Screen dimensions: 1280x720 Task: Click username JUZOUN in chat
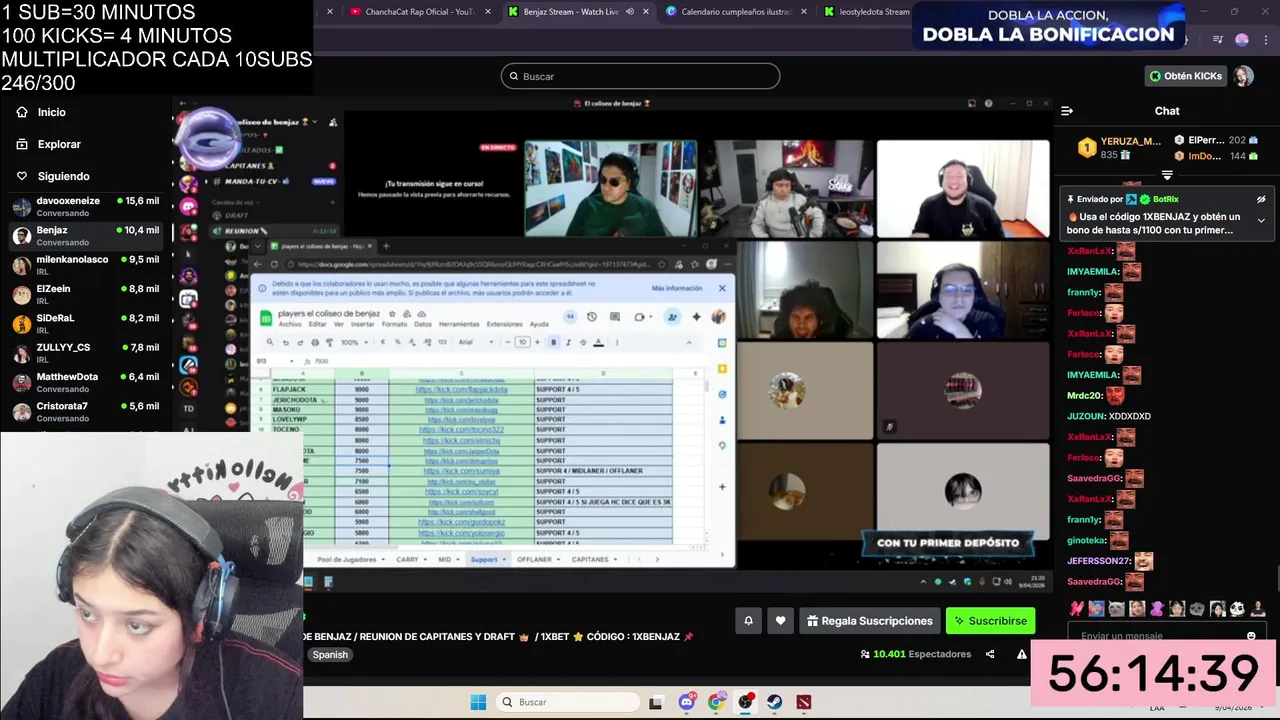(x=1086, y=416)
